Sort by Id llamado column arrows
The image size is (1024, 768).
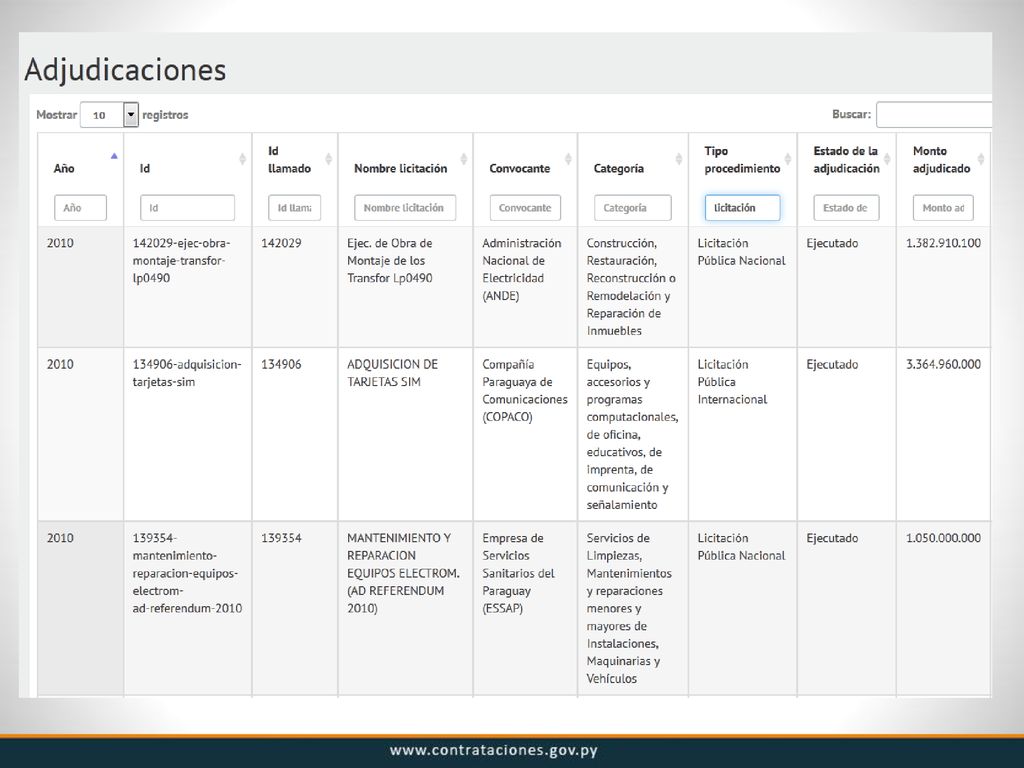coord(328,159)
